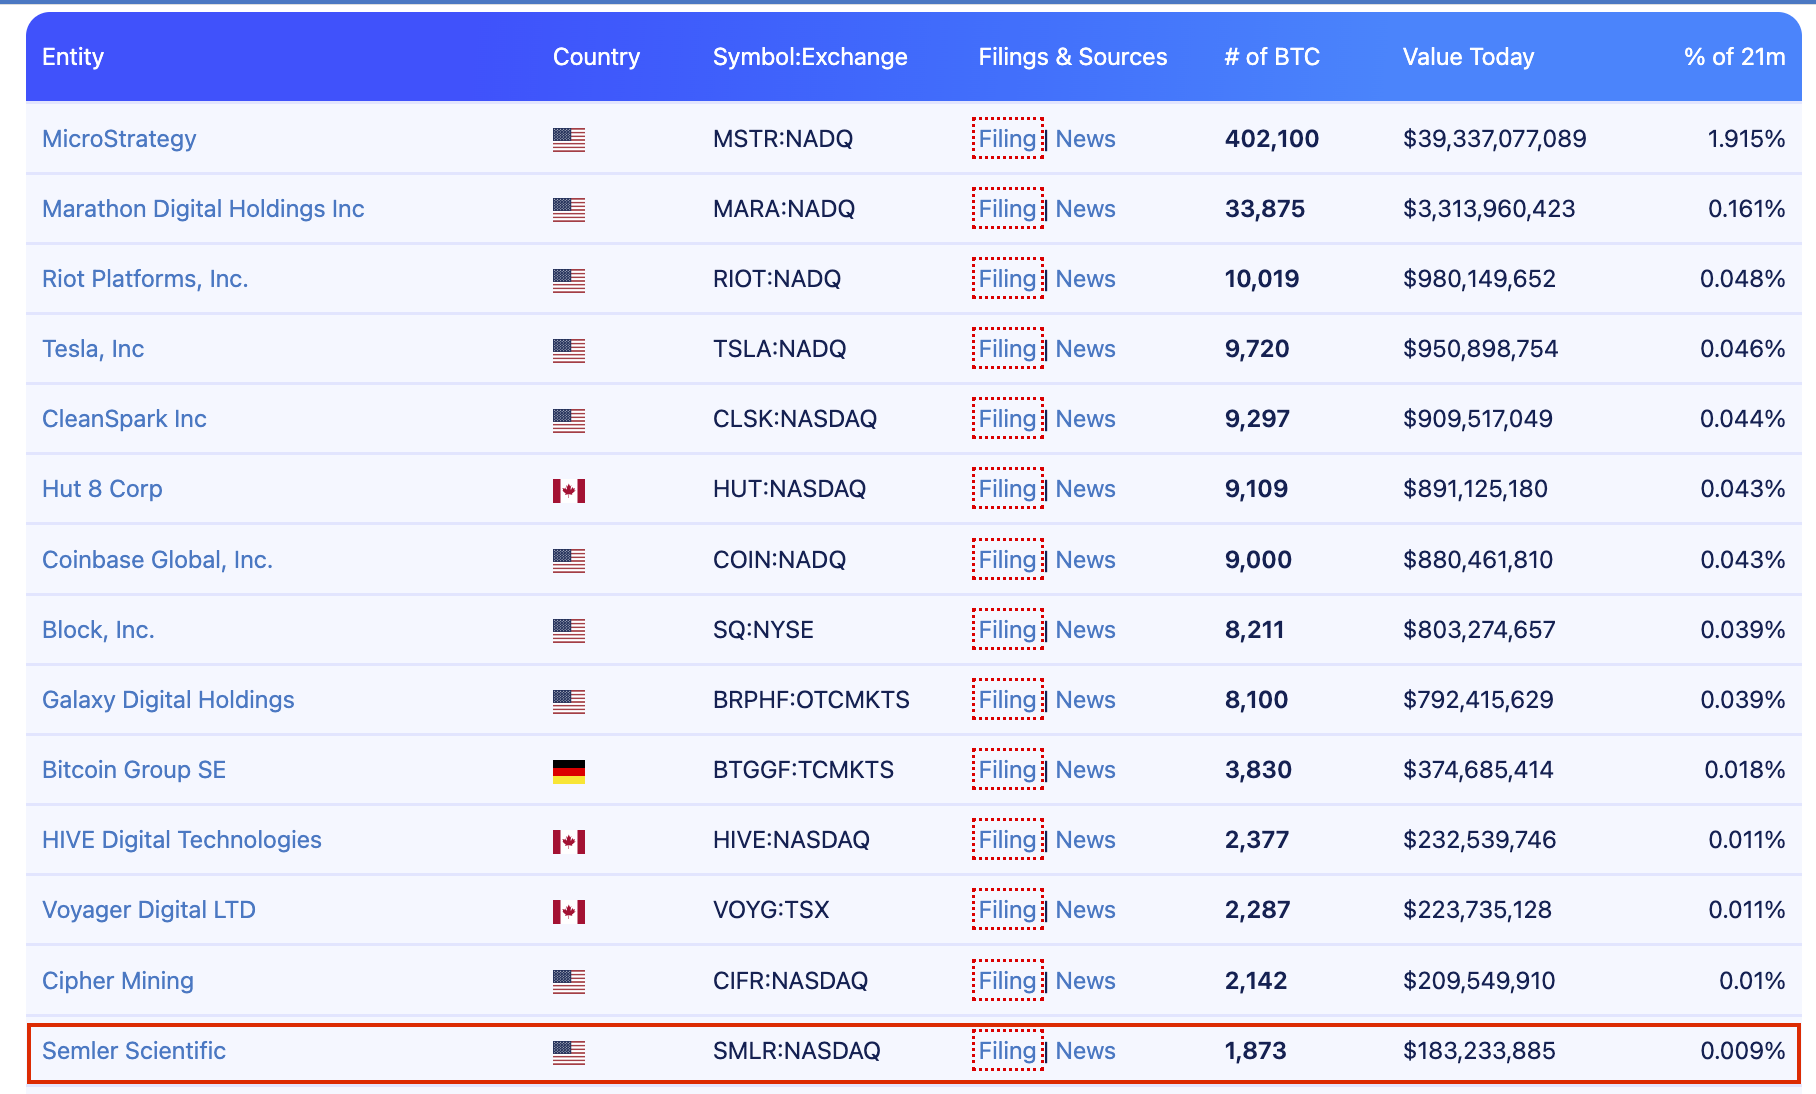Viewport: 1816px width, 1094px height.
Task: Select the 1,873 BTC count cell
Action: [x=1256, y=1051]
